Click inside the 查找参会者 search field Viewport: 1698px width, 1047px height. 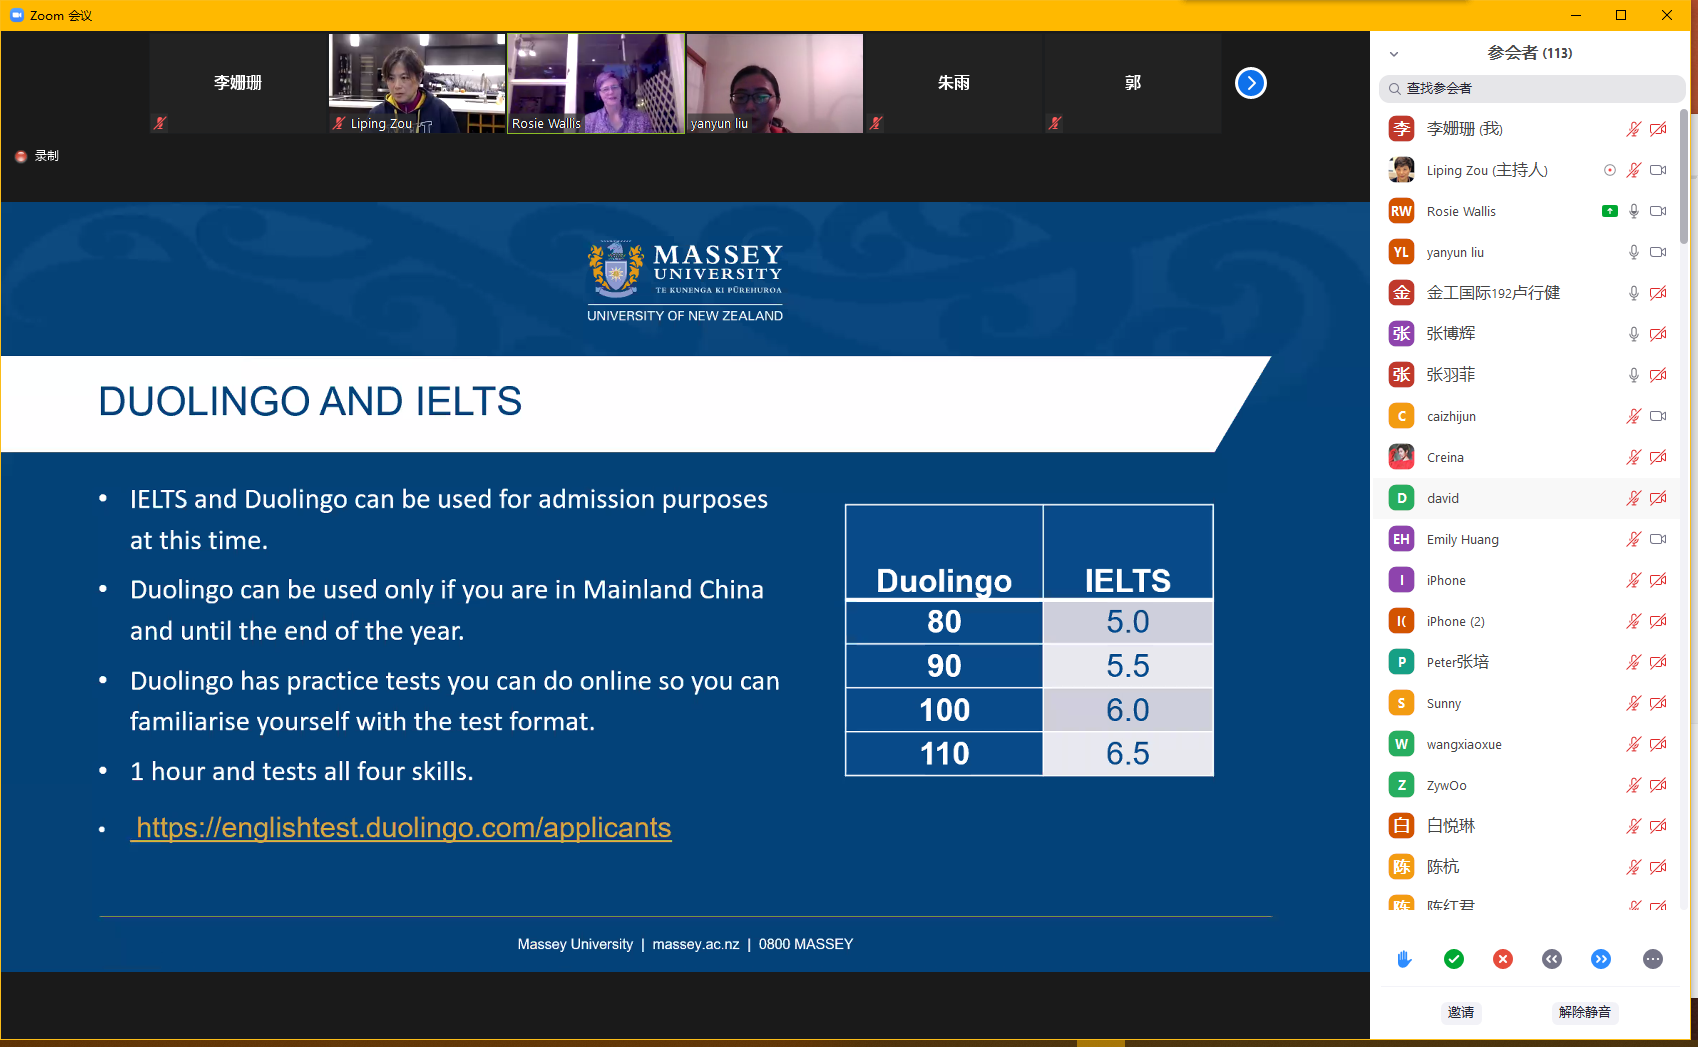coord(1532,89)
